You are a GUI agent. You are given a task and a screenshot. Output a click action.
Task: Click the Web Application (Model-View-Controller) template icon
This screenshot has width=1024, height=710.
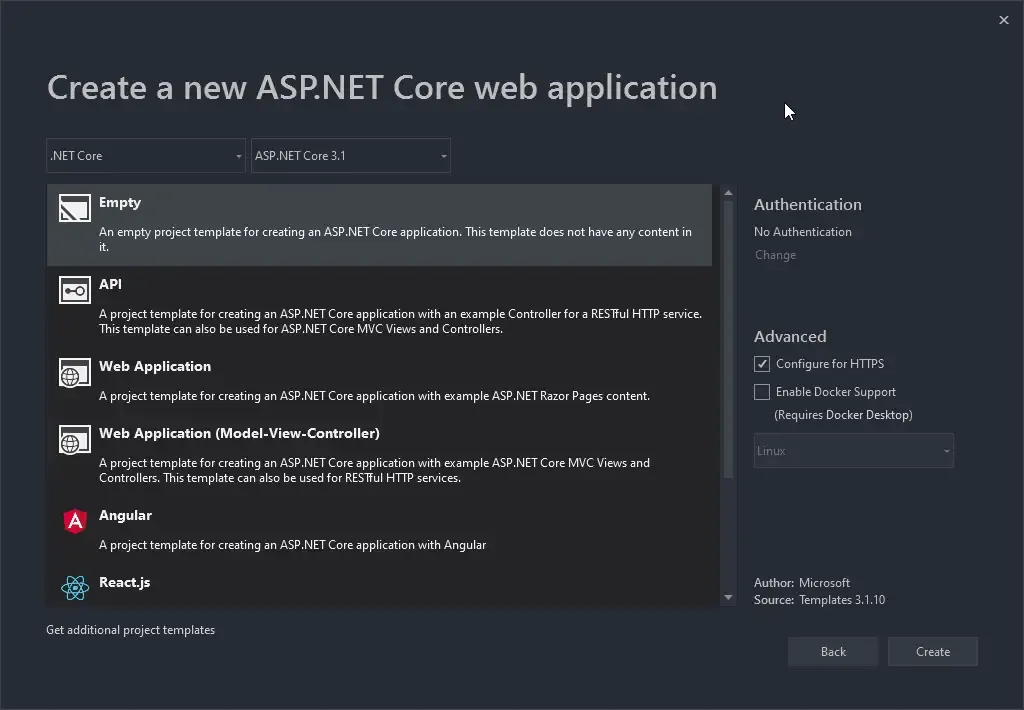[x=74, y=439]
